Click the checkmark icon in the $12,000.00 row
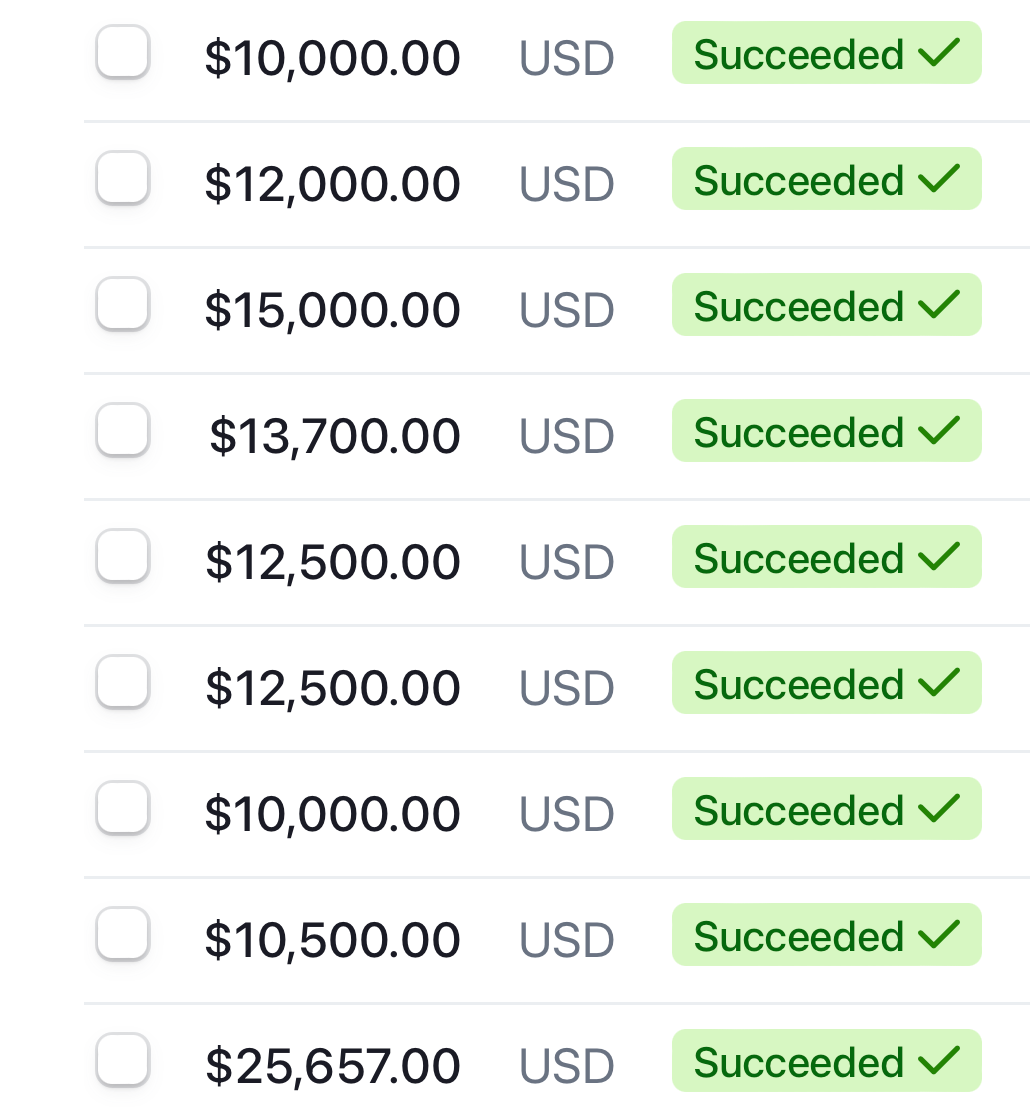This screenshot has width=1030, height=1108. pyautogui.click(x=939, y=180)
